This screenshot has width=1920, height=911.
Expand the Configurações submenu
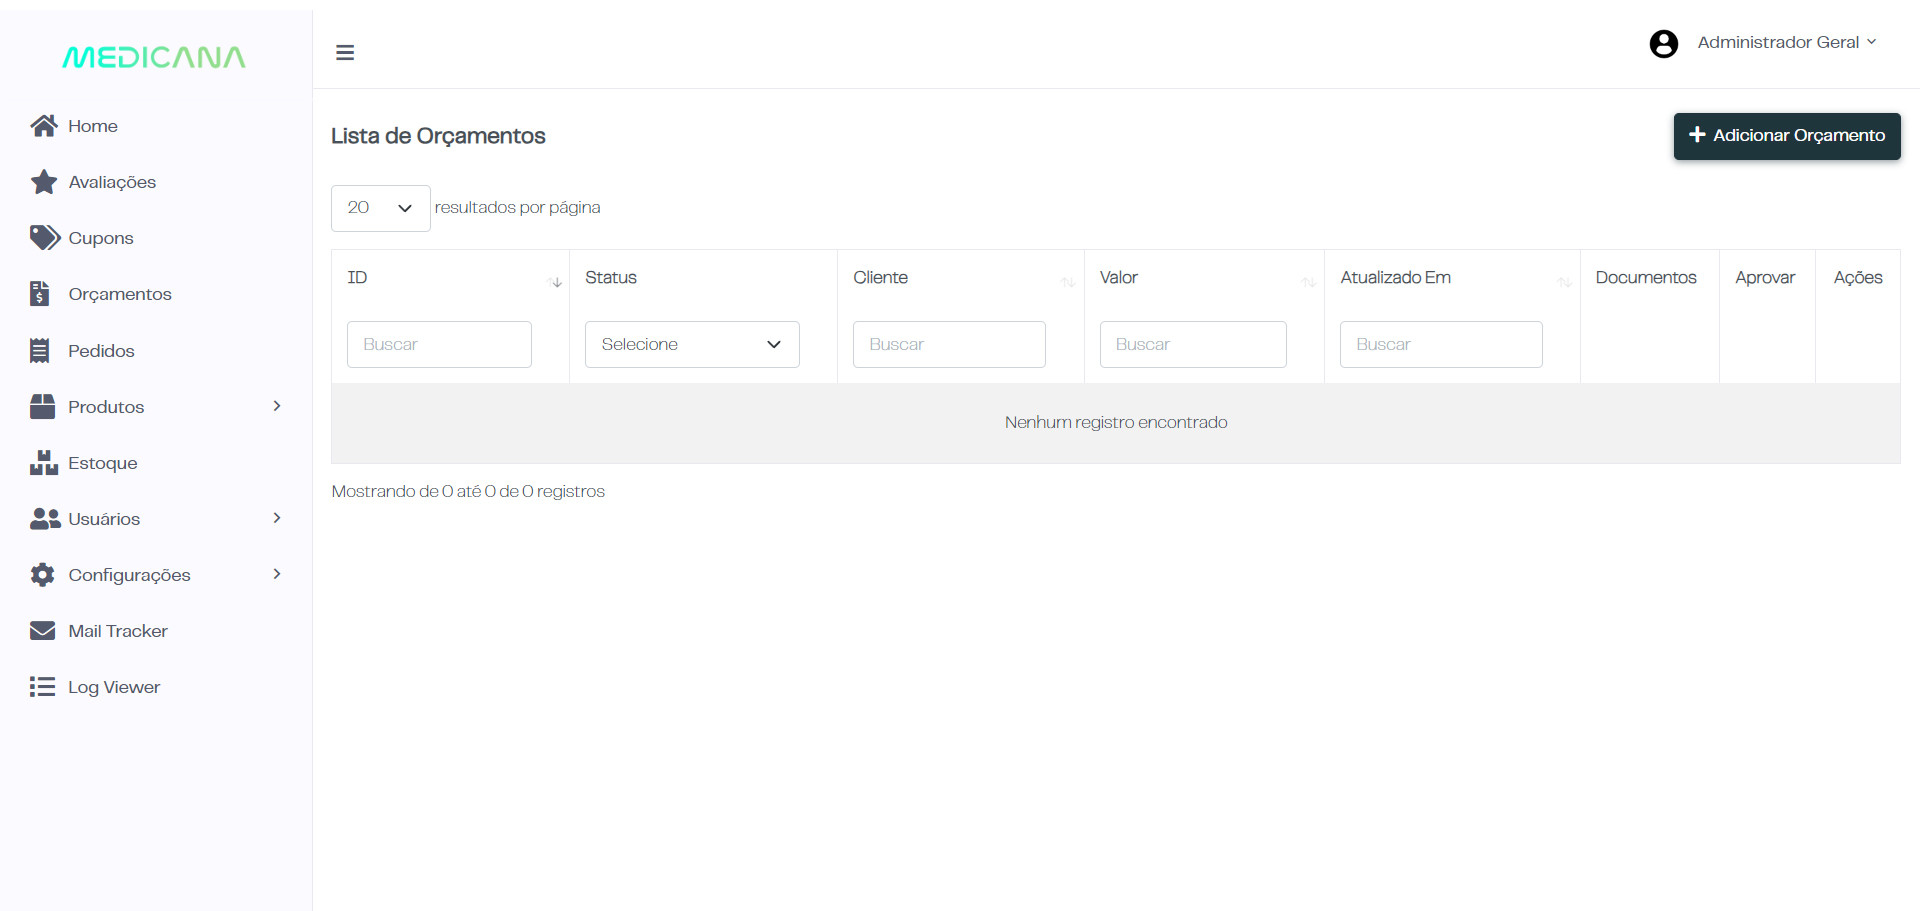click(x=277, y=574)
